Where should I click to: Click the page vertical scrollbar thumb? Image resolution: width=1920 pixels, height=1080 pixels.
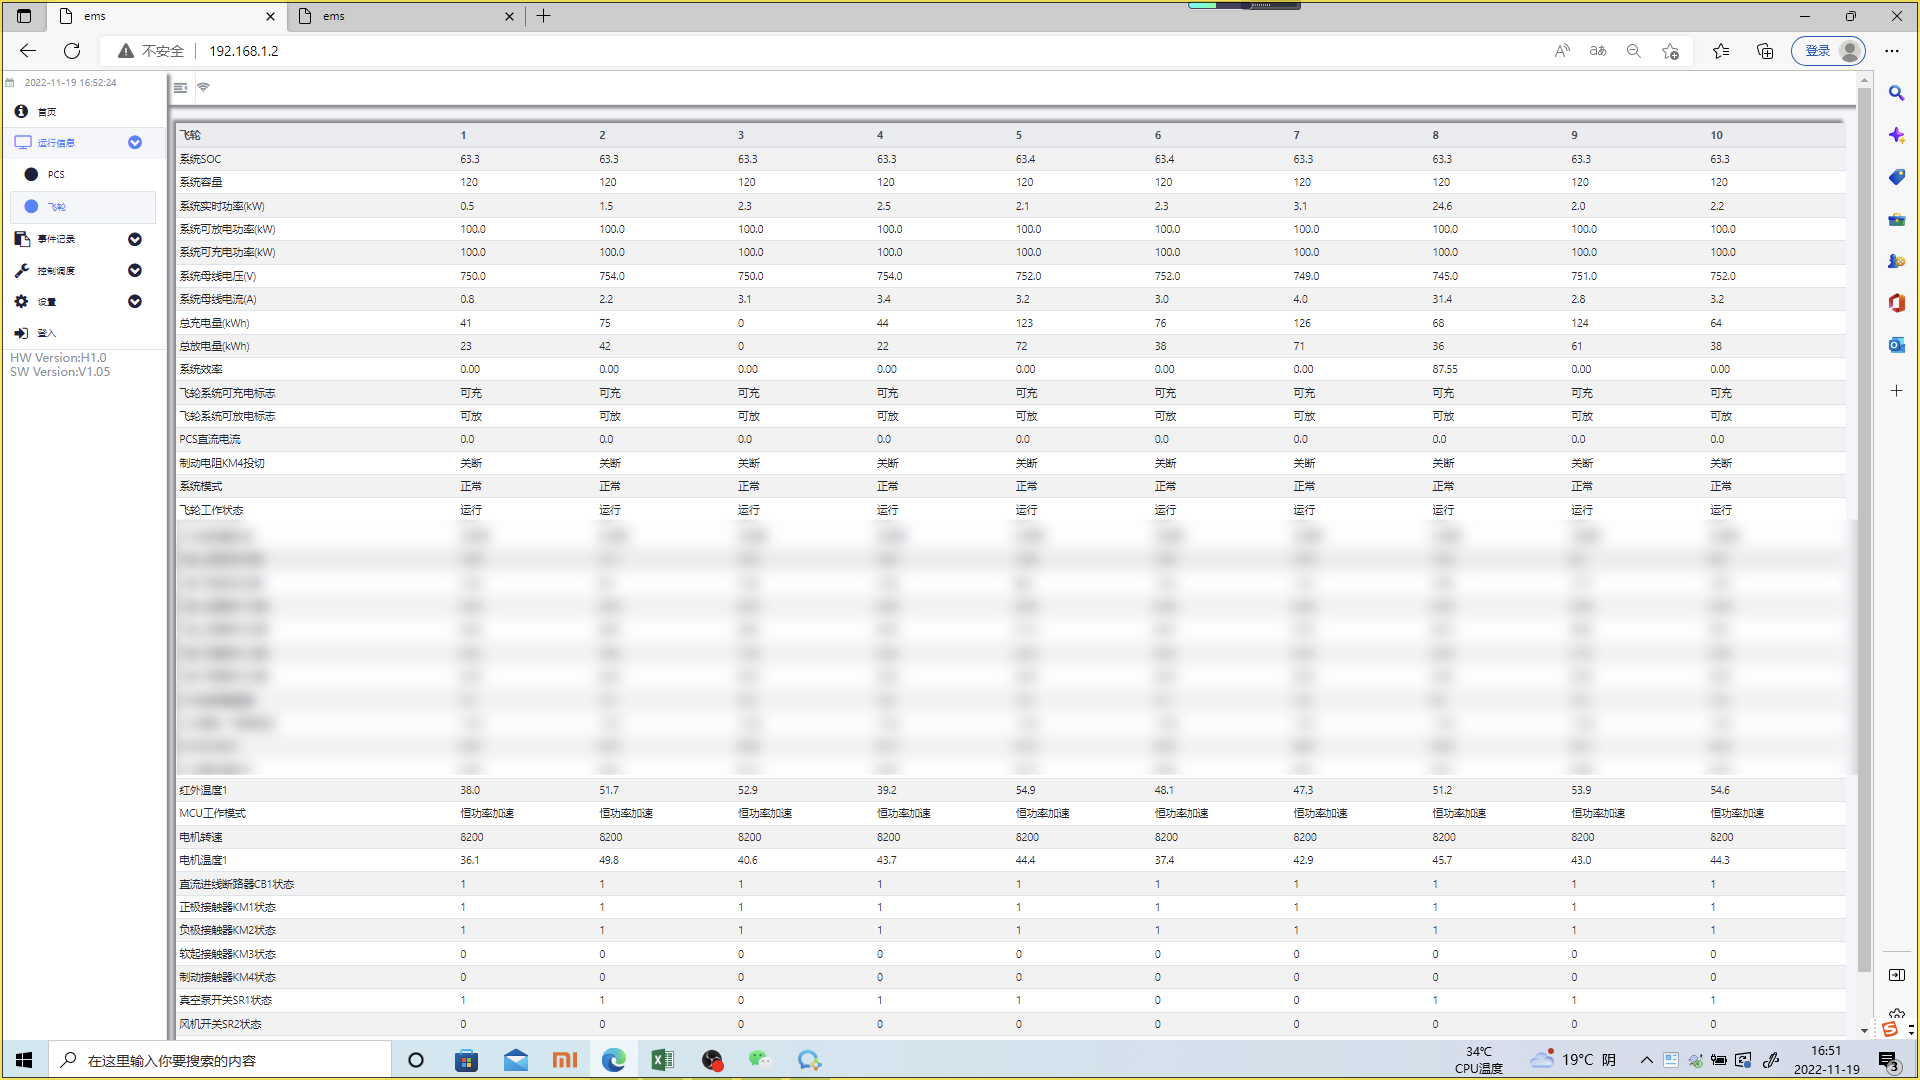point(1864,530)
